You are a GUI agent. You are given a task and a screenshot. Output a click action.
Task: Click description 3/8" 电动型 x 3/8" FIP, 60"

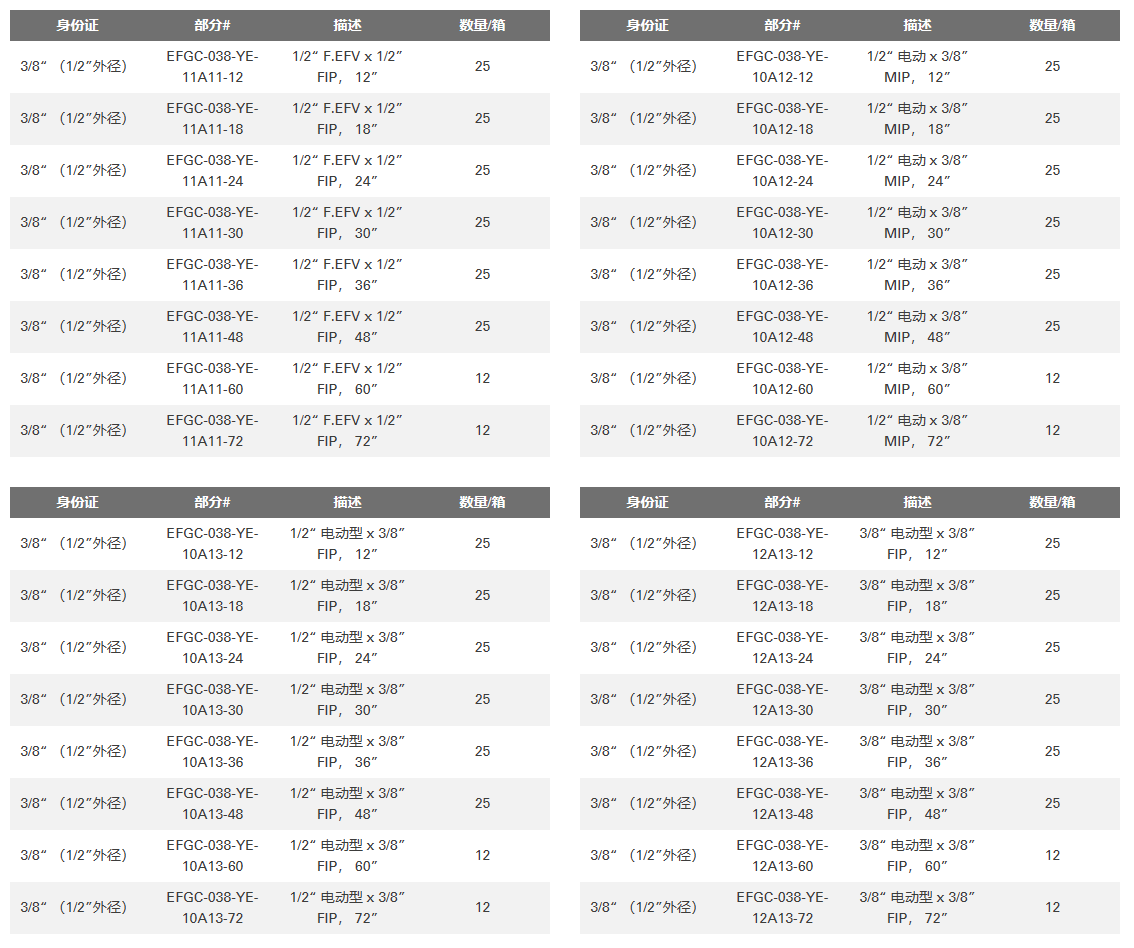pyautogui.click(x=917, y=856)
